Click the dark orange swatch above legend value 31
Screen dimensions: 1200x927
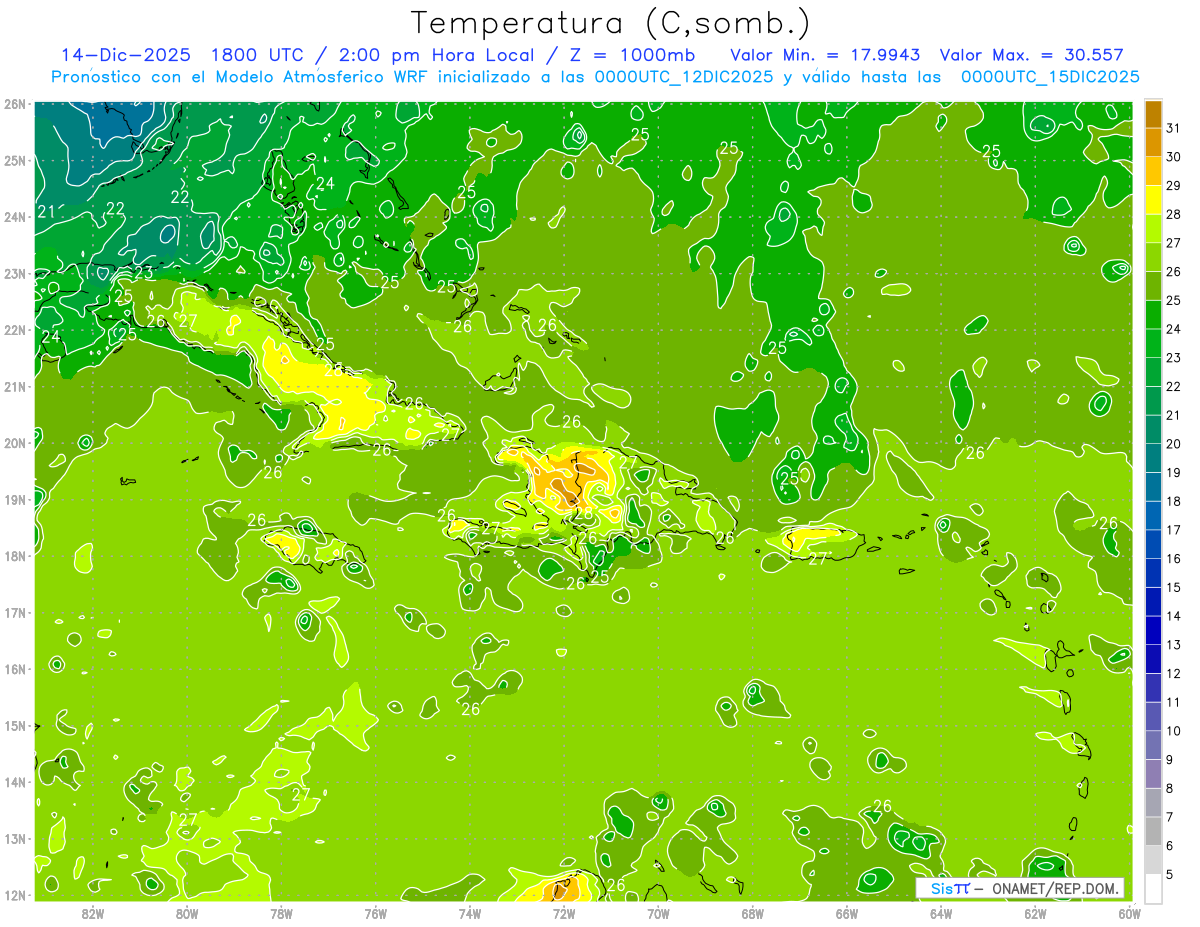pos(1153,114)
